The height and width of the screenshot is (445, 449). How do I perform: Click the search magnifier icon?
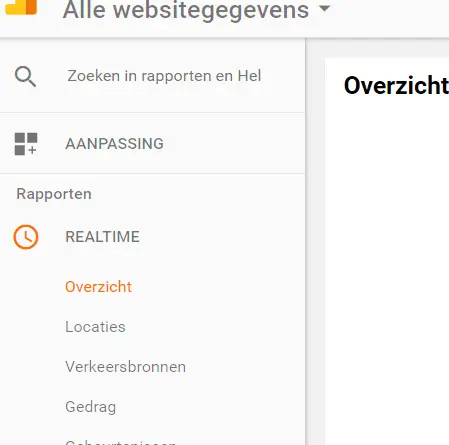25,77
